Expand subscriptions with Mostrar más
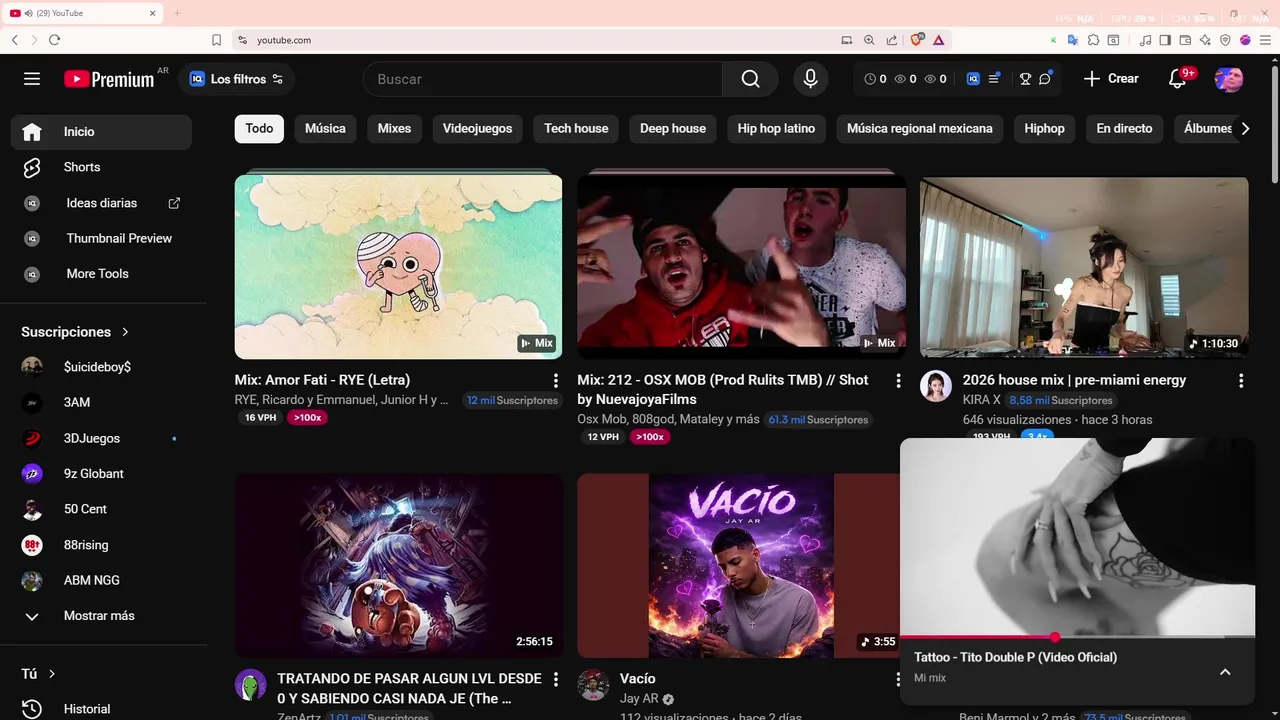1280x720 pixels. coord(101,616)
